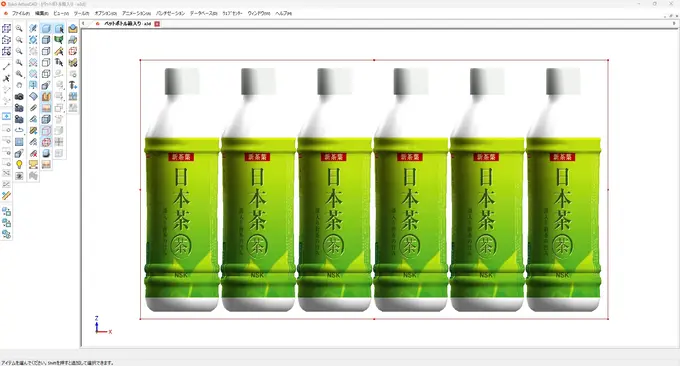Select the green map with cursor icon
This screenshot has width=680, height=366.
coord(59,39)
